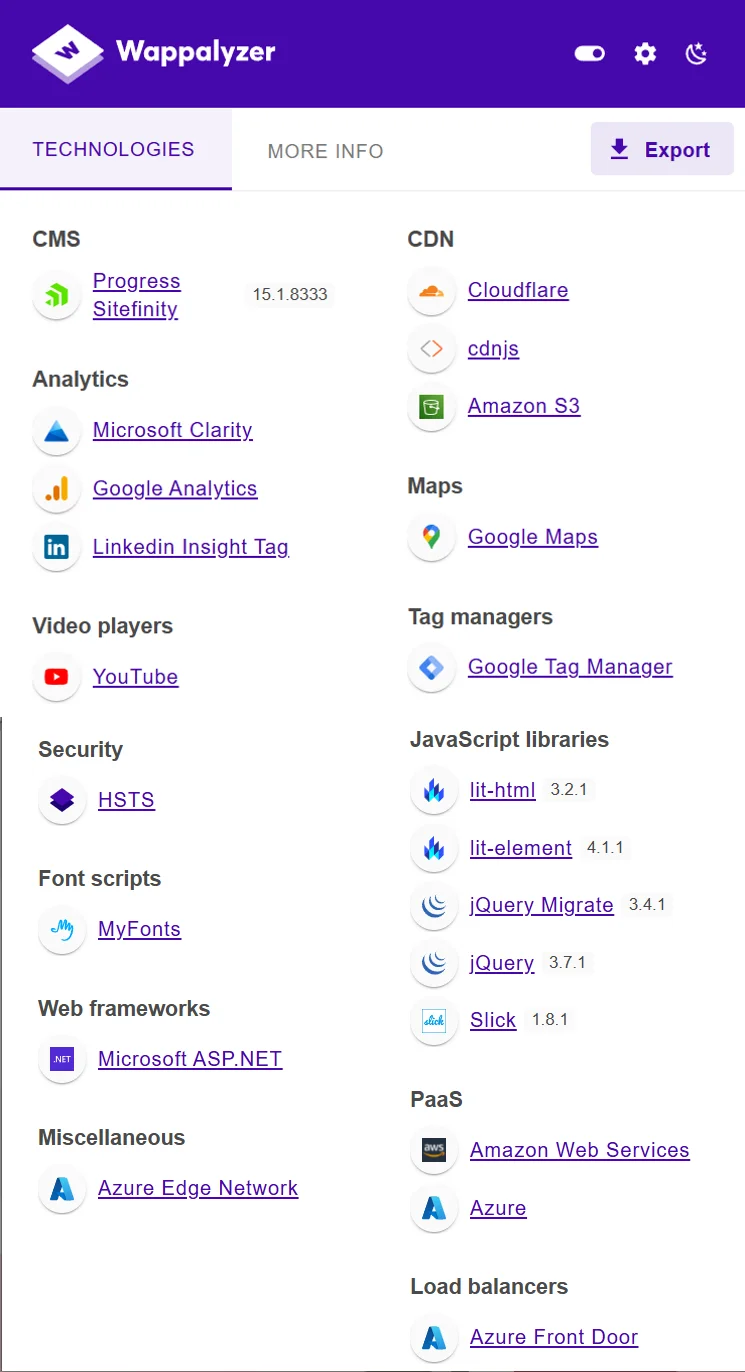Click the Cloudflare icon
The width and height of the screenshot is (745, 1372).
click(x=432, y=290)
